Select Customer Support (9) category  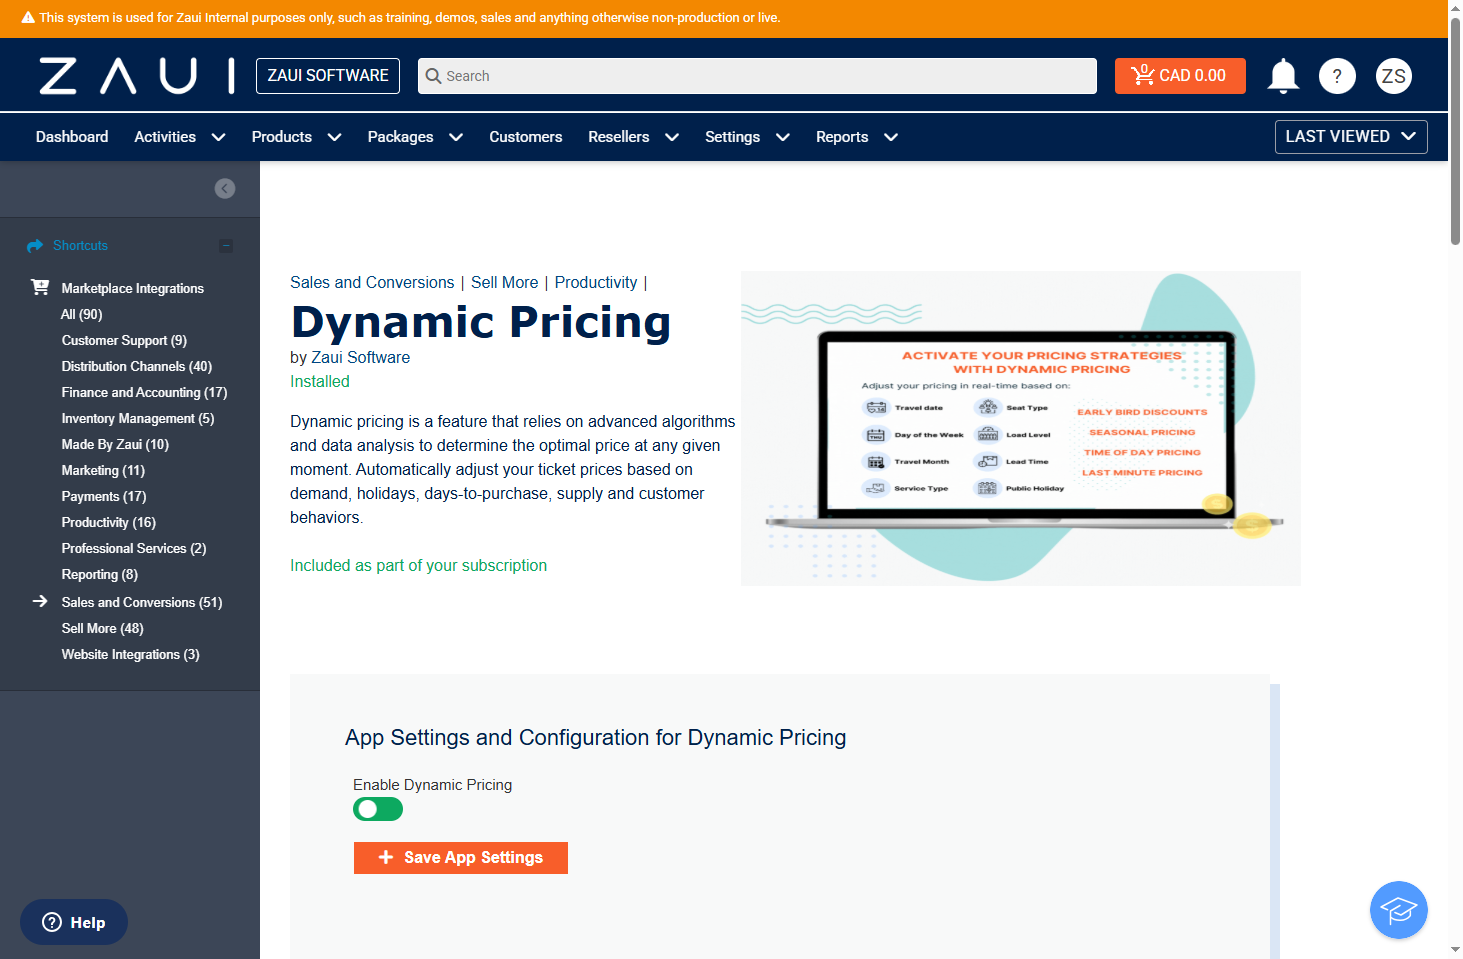click(124, 340)
